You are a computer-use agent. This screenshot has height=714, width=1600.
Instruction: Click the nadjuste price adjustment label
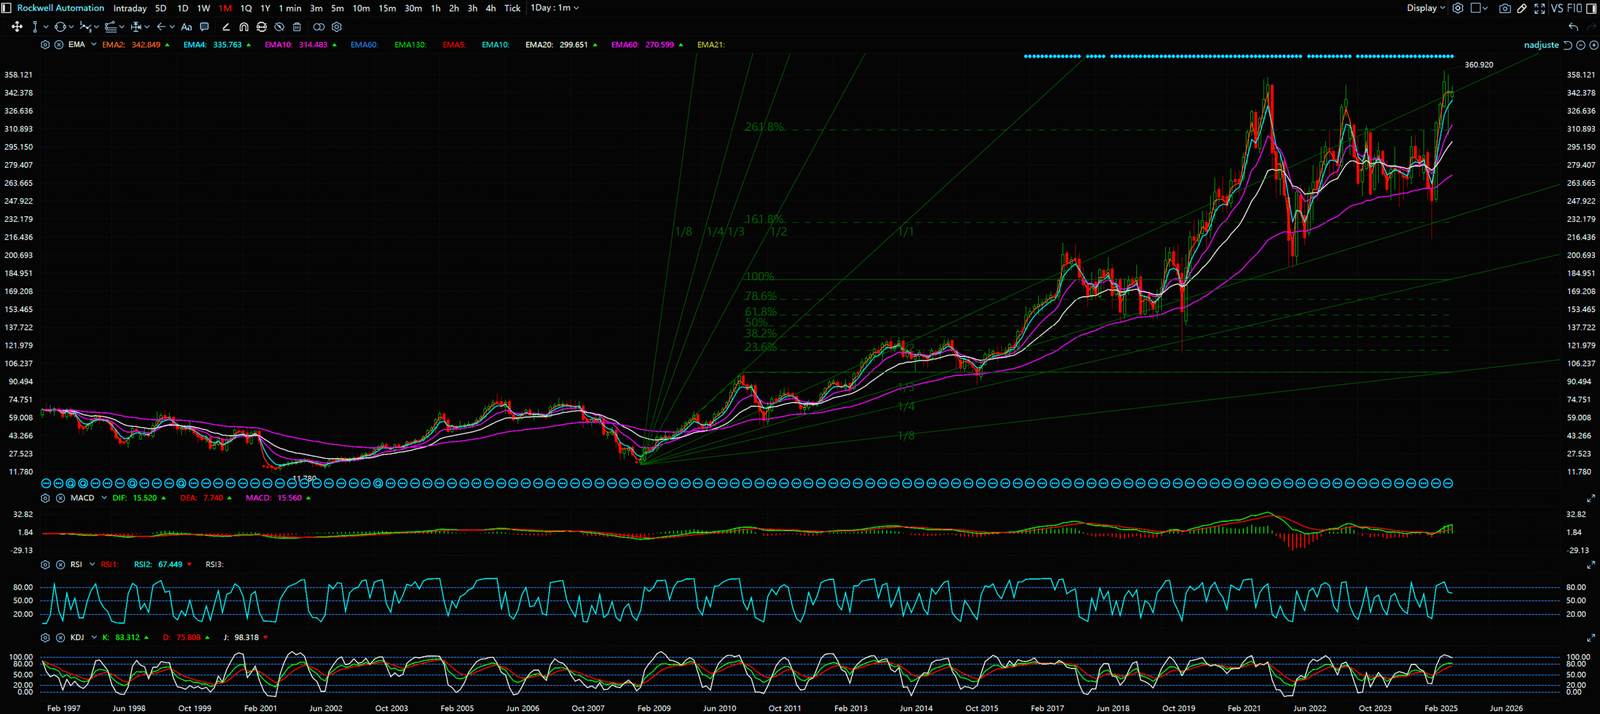click(1541, 45)
